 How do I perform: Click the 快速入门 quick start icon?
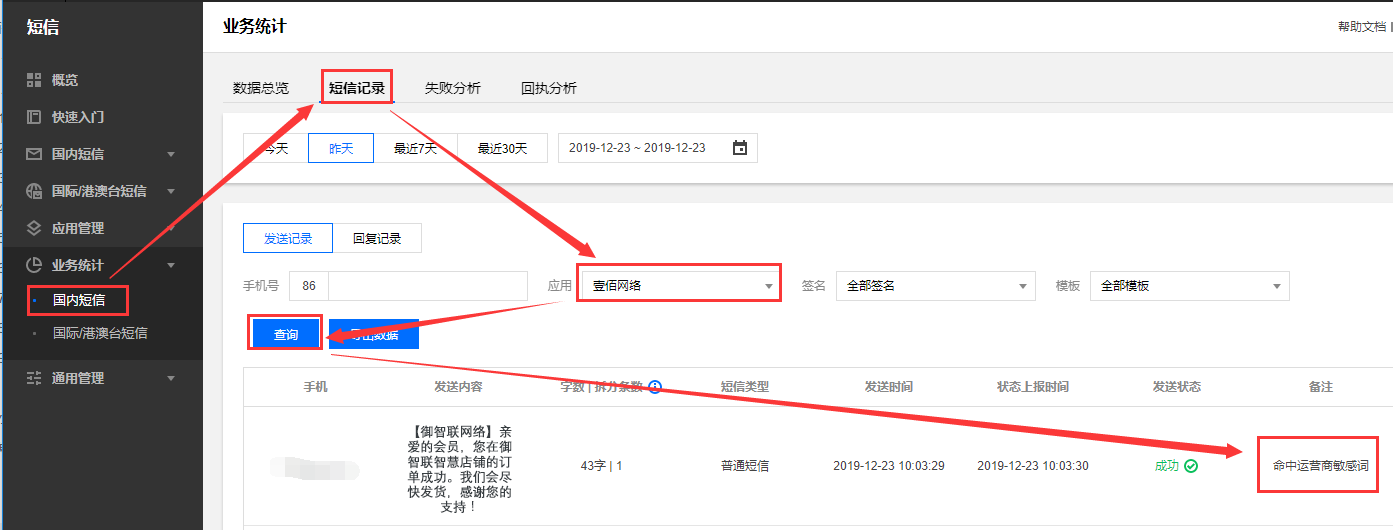click(x=34, y=117)
